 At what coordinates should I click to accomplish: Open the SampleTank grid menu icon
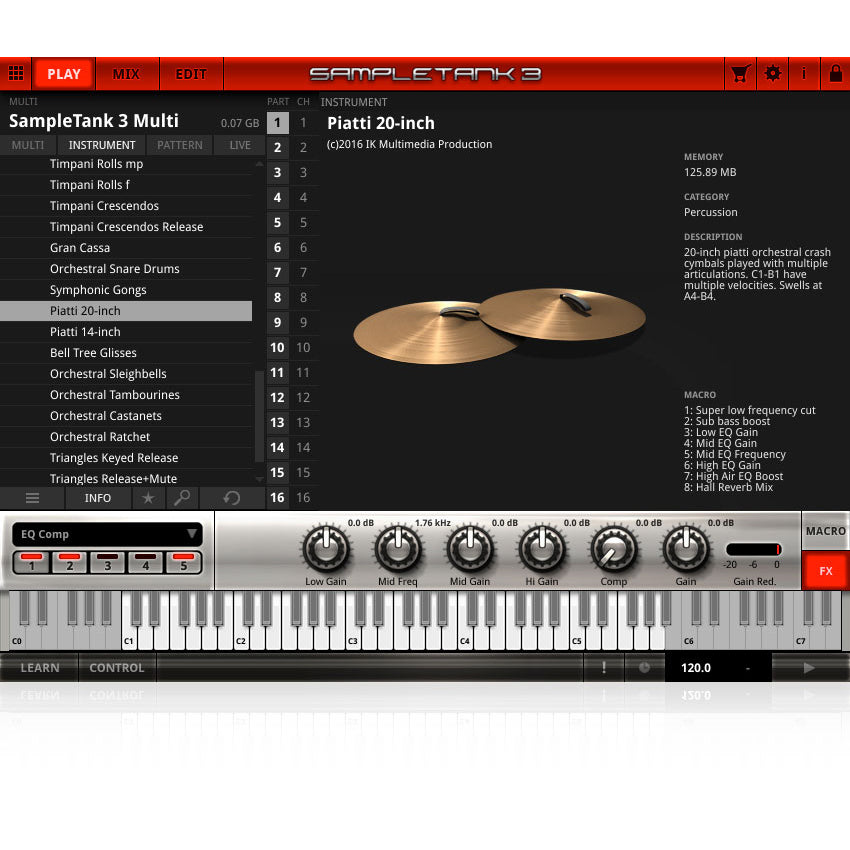click(x=16, y=73)
